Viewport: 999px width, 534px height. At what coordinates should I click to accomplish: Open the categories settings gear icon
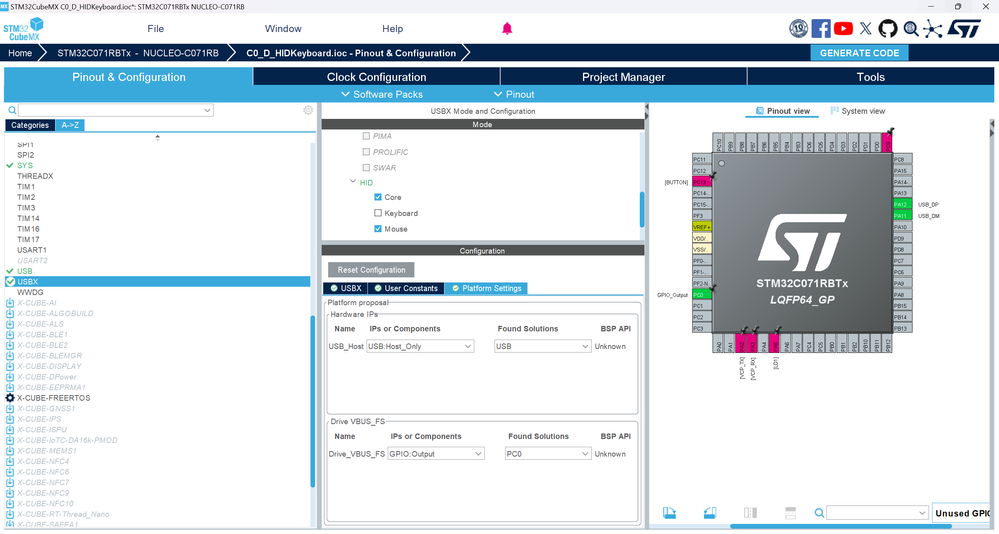coord(308,110)
